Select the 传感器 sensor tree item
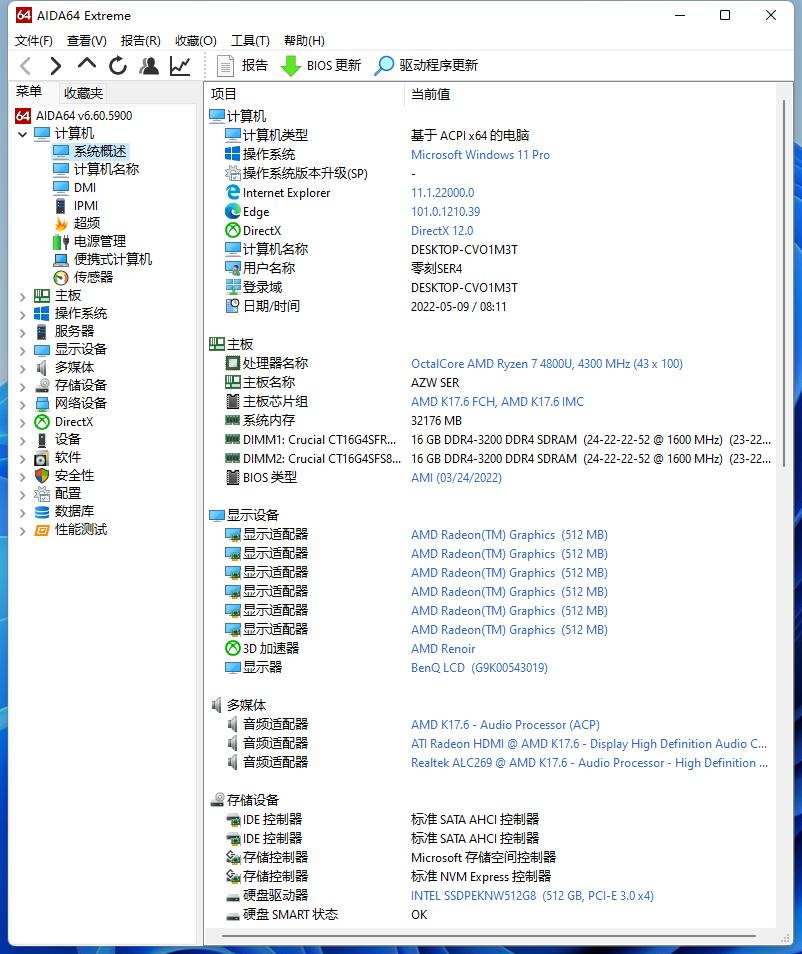Image resolution: width=802 pixels, height=954 pixels. point(83,277)
